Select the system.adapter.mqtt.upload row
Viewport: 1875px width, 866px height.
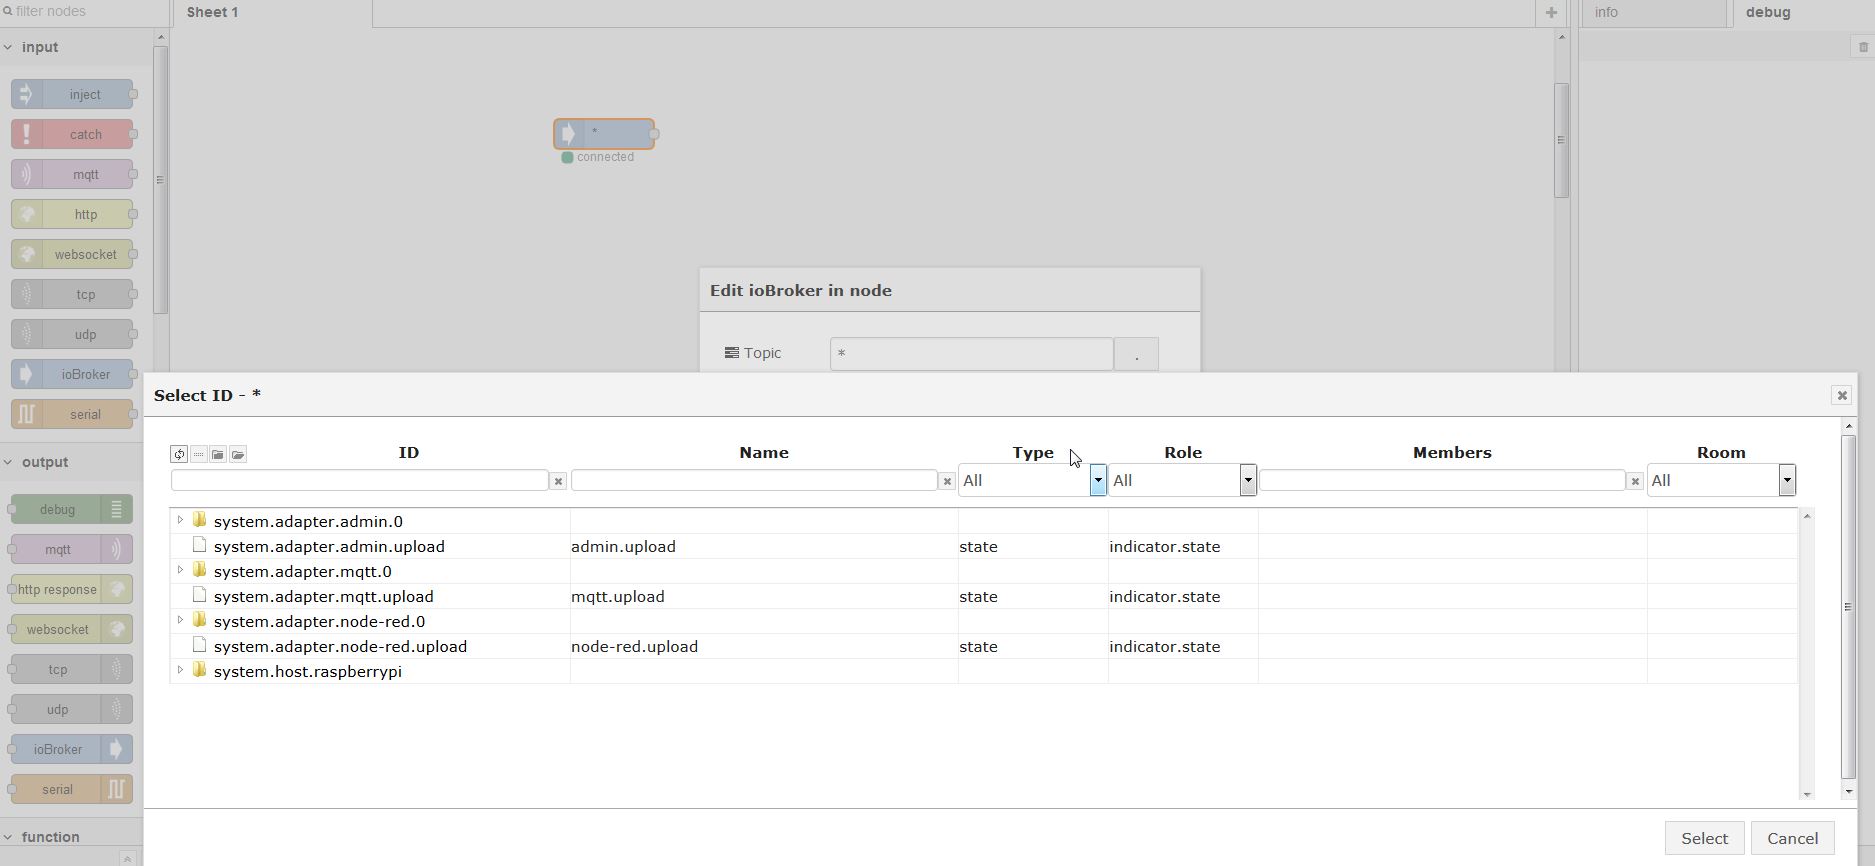point(984,596)
